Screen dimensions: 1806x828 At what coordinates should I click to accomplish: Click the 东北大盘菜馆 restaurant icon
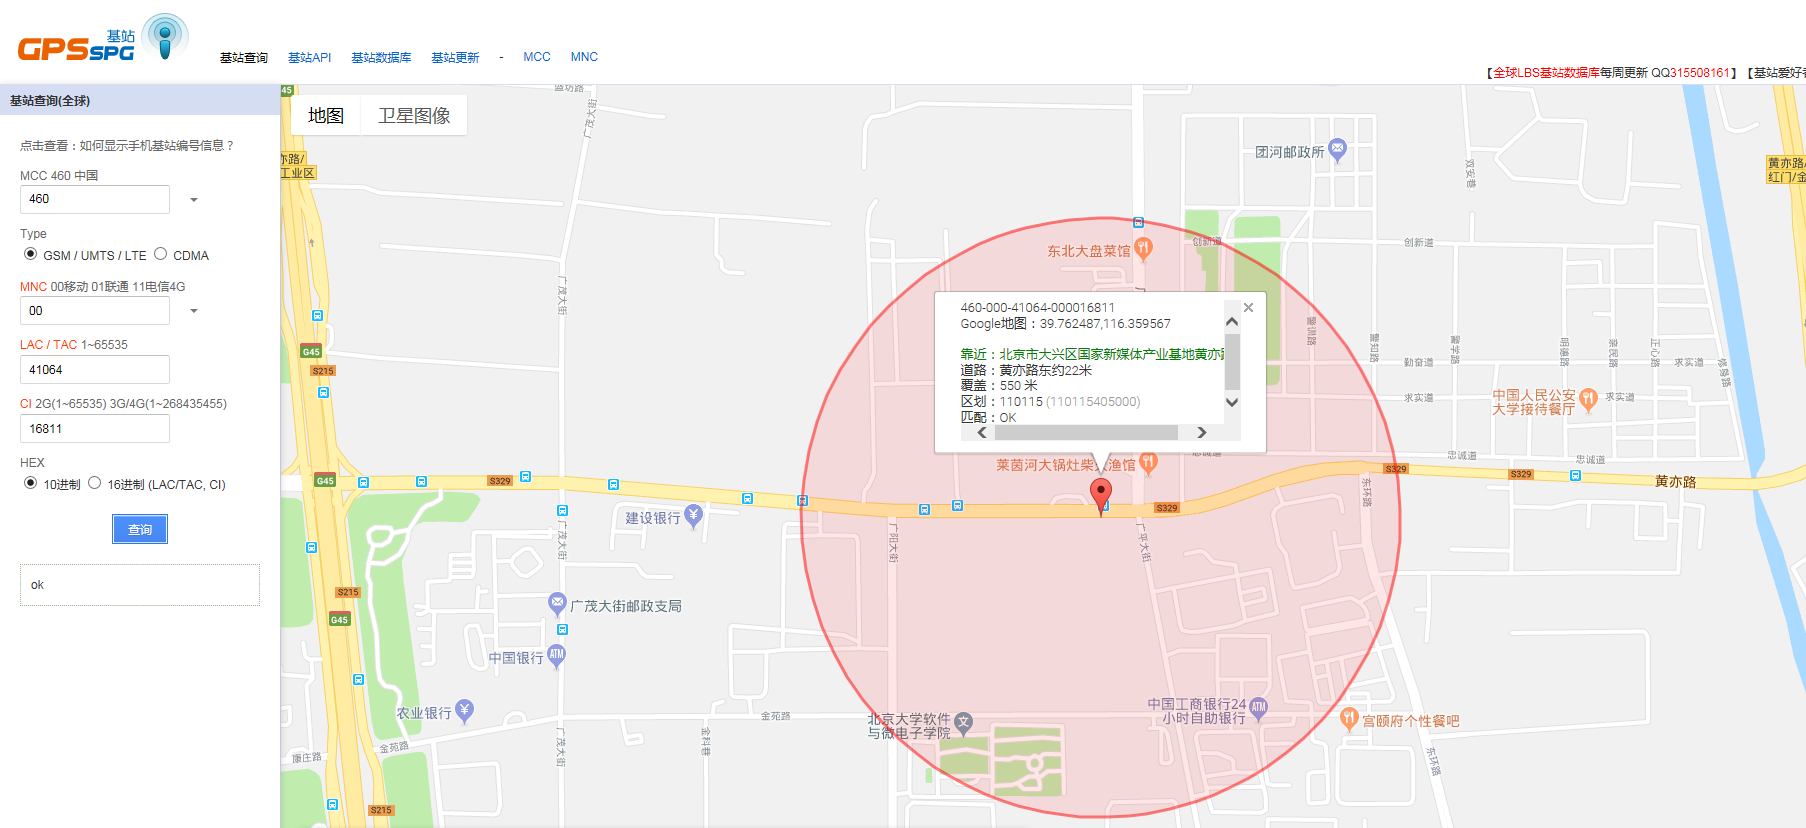[x=1144, y=249]
